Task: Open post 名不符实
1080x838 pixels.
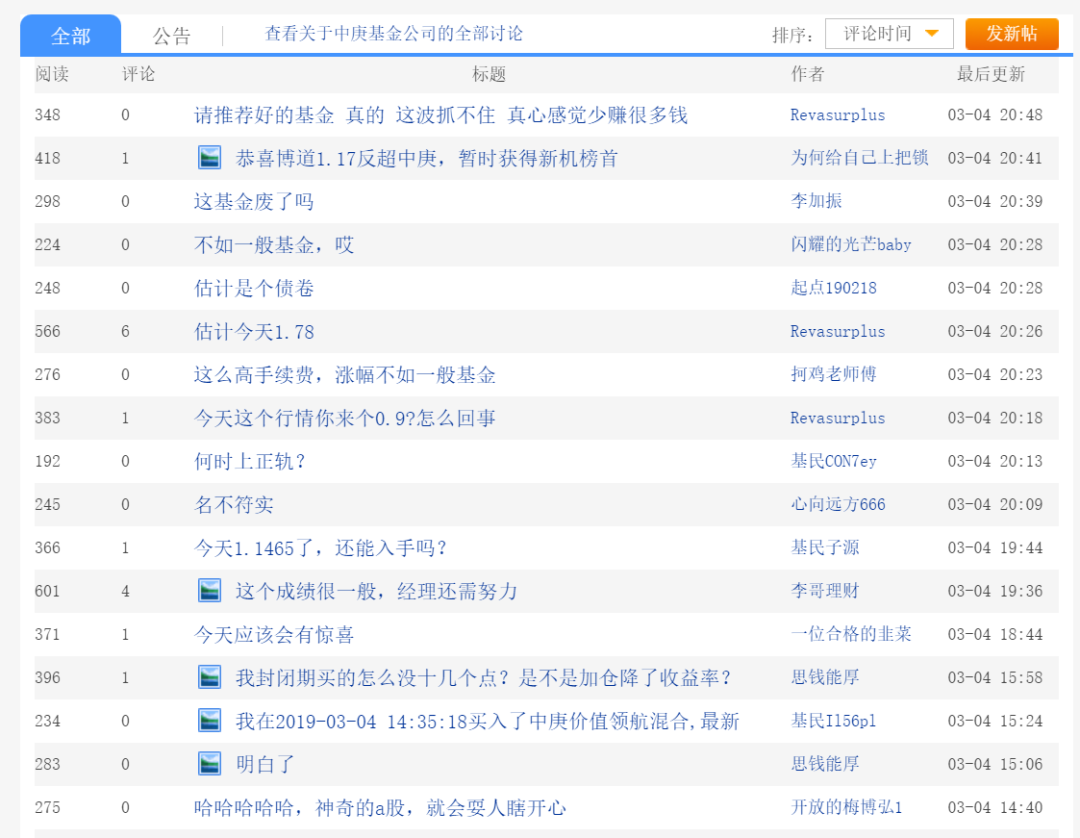Action: (233, 505)
